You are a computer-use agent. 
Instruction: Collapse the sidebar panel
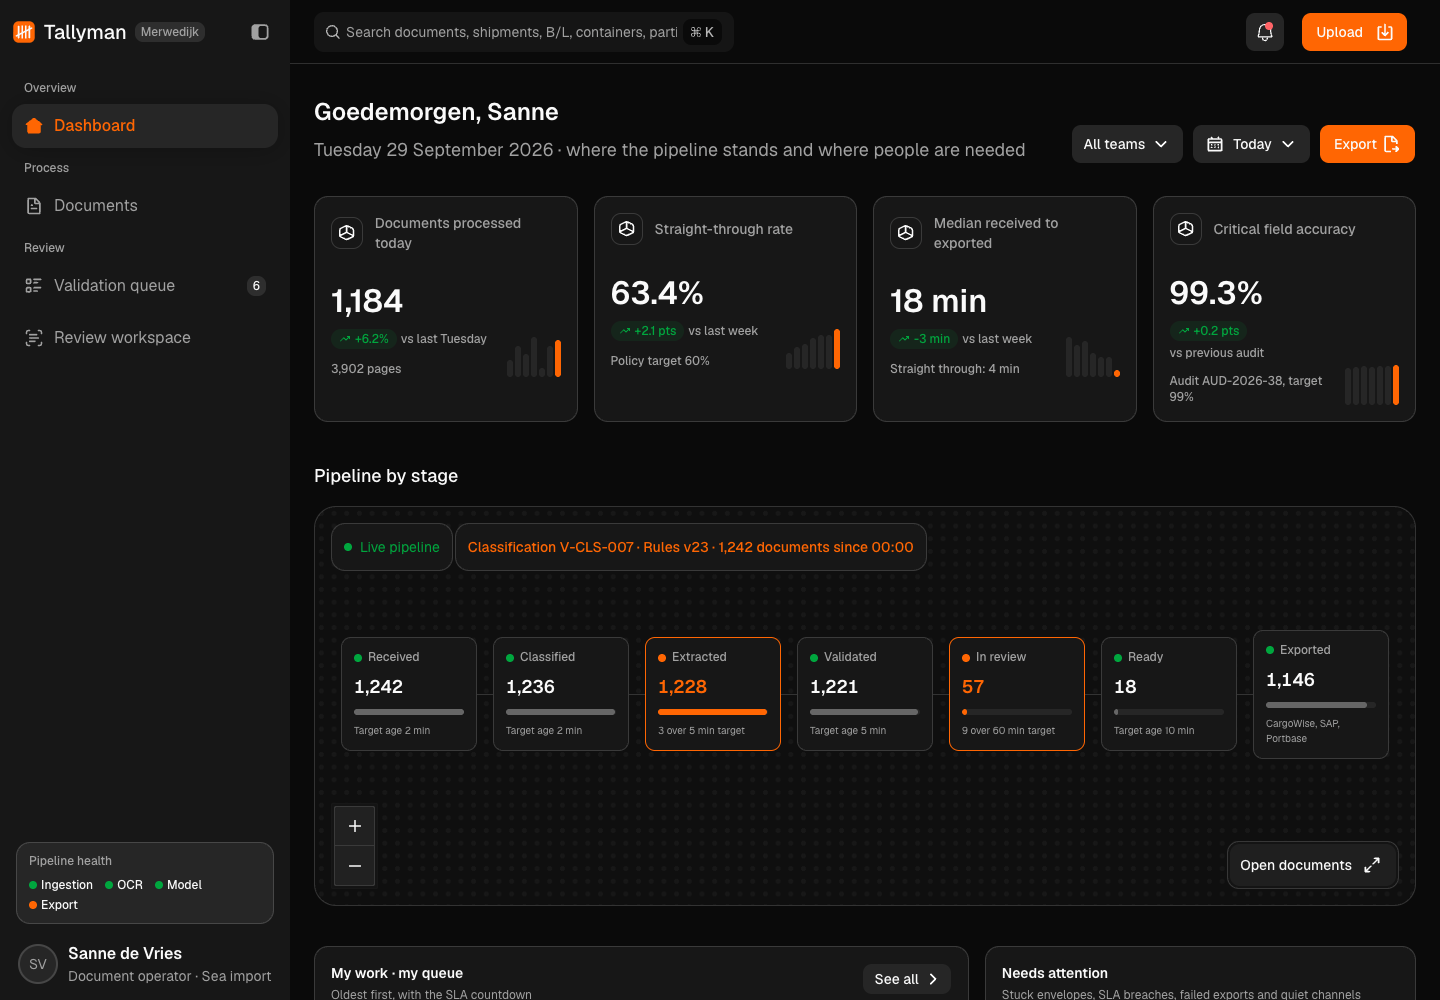[x=260, y=32]
